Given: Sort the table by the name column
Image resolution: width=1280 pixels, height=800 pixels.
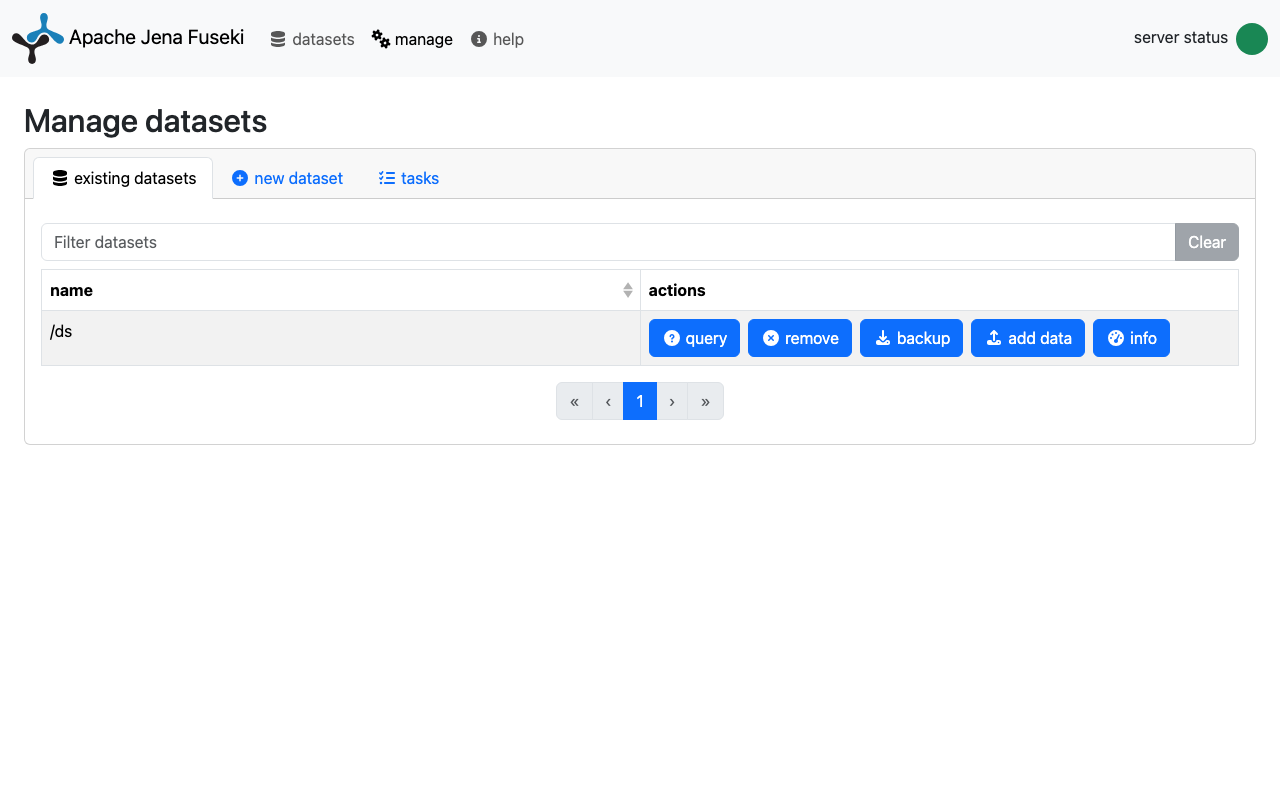Looking at the screenshot, I should point(341,290).
